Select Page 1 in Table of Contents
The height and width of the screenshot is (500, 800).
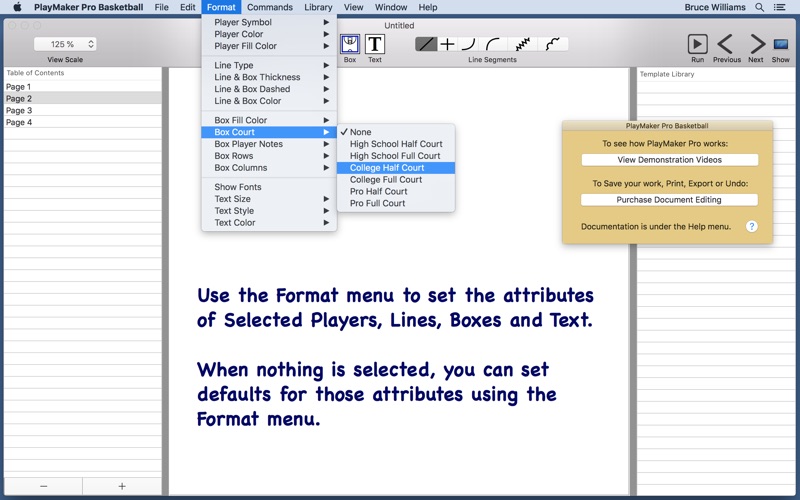pos(83,87)
